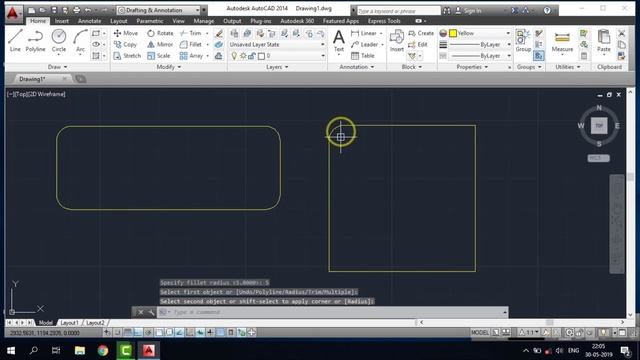Image resolution: width=640 pixels, height=360 pixels.
Task: Select the Line tool
Action: (15, 40)
